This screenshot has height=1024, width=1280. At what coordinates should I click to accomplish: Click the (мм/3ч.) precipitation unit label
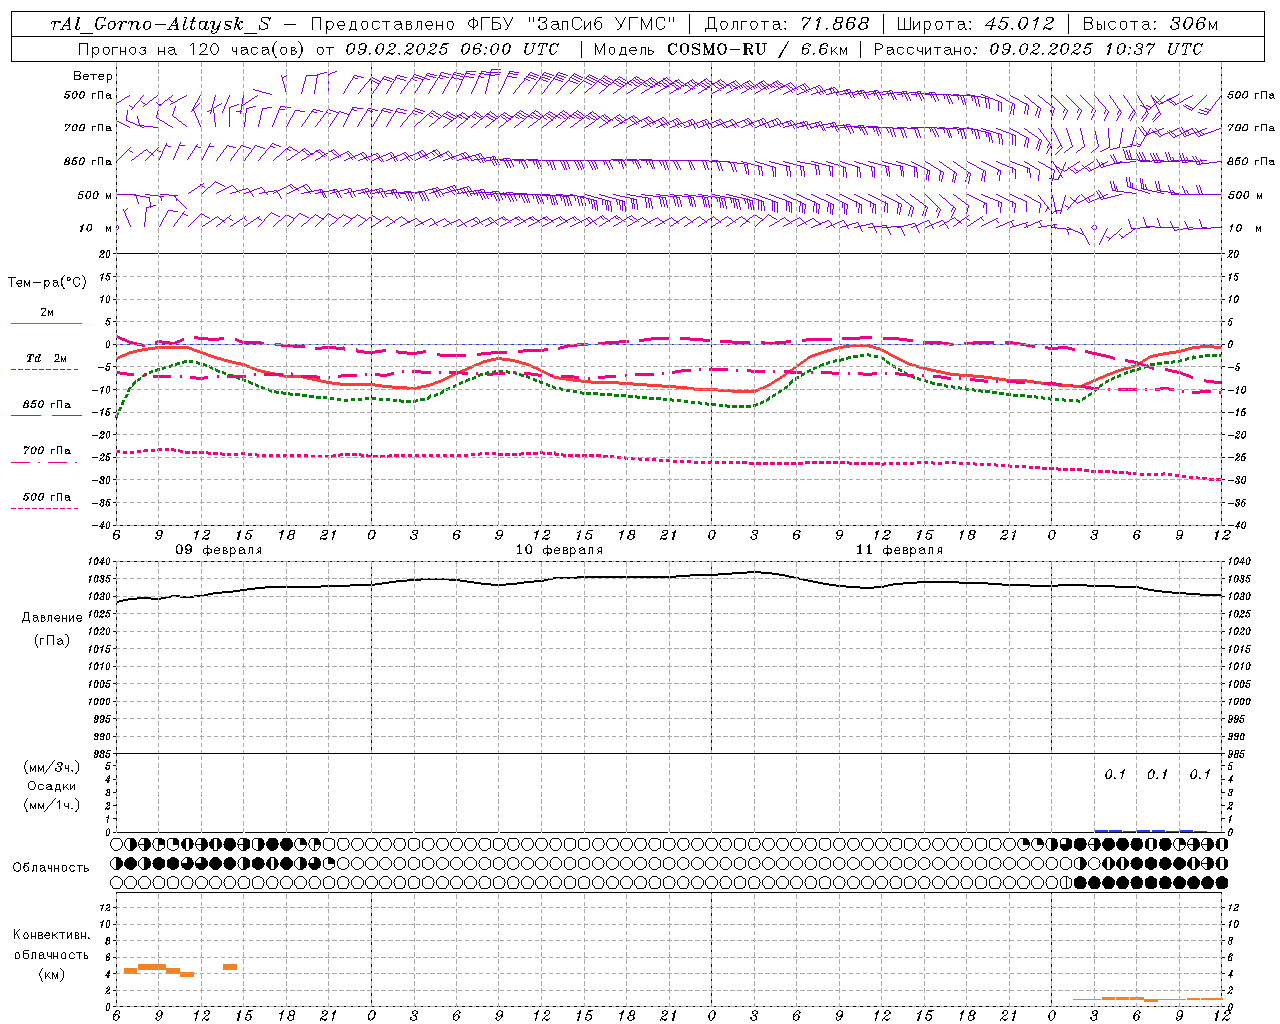coord(52,768)
